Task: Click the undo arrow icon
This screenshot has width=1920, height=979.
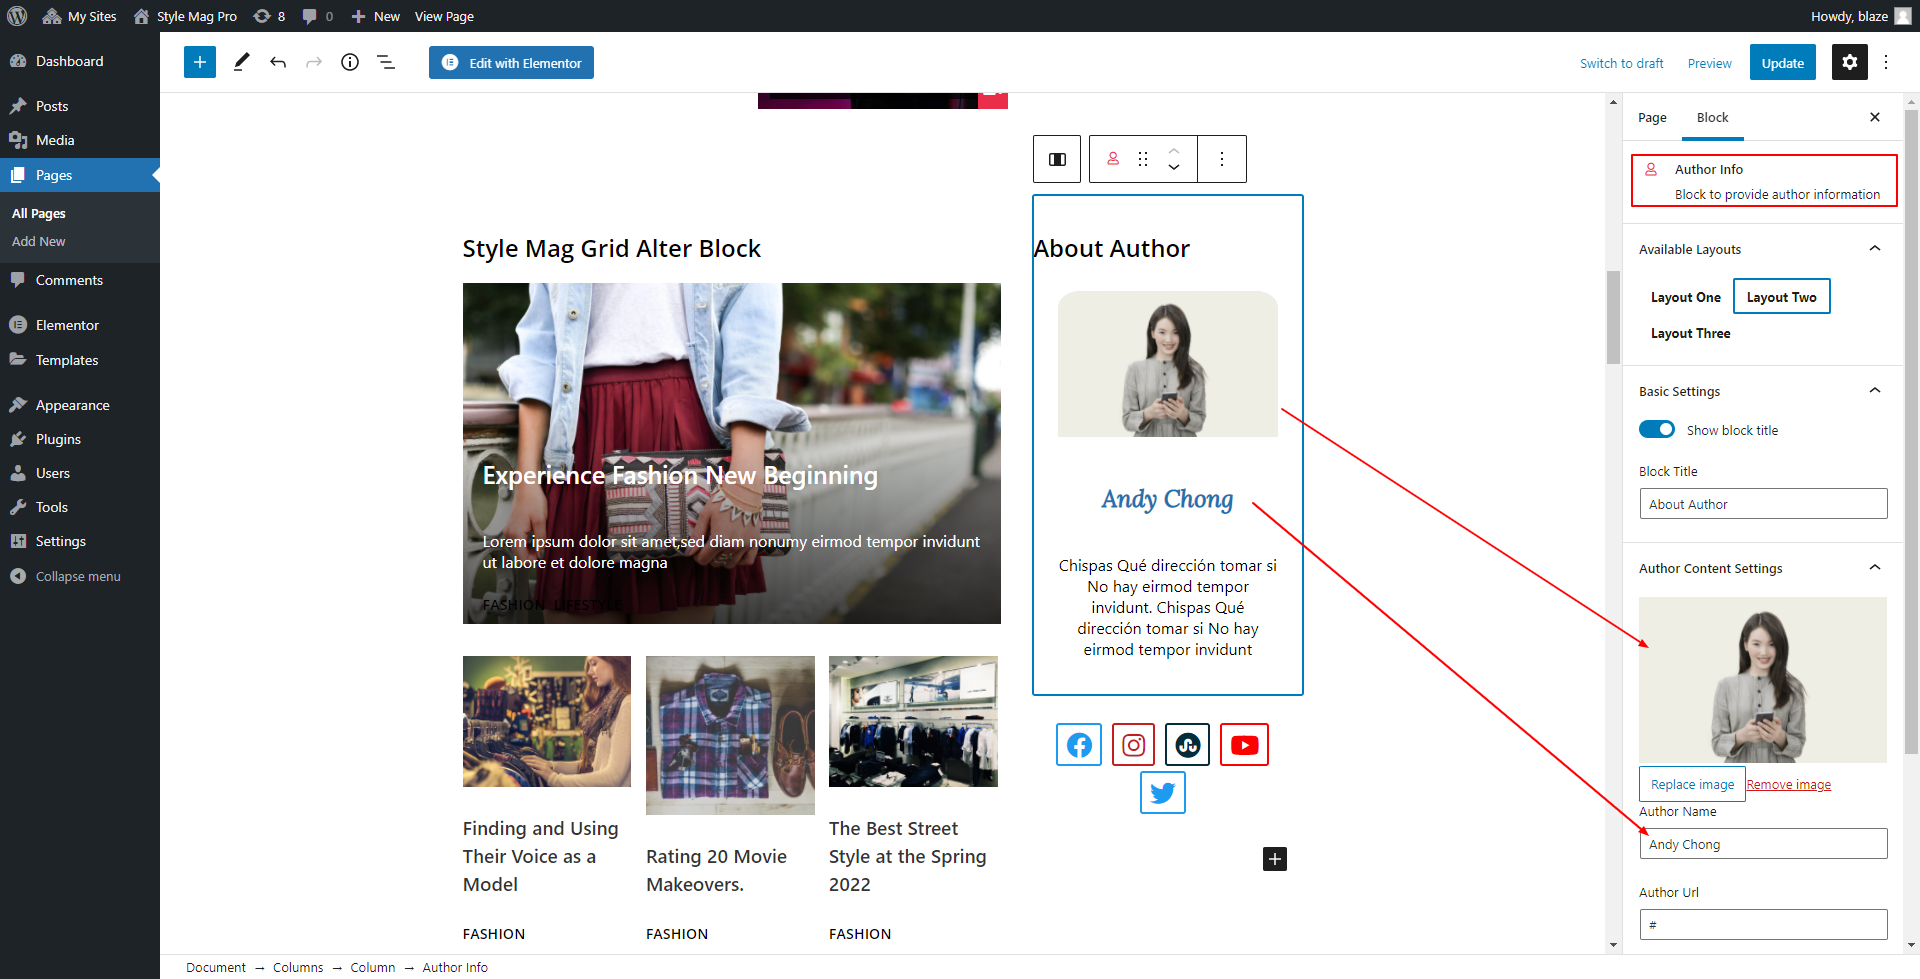Action: tap(278, 62)
